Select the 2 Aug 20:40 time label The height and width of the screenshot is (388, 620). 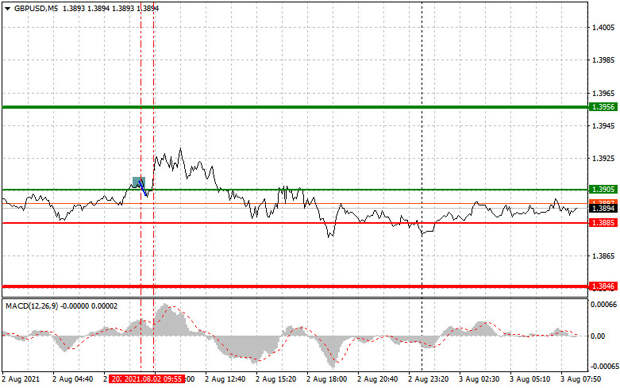(378, 379)
